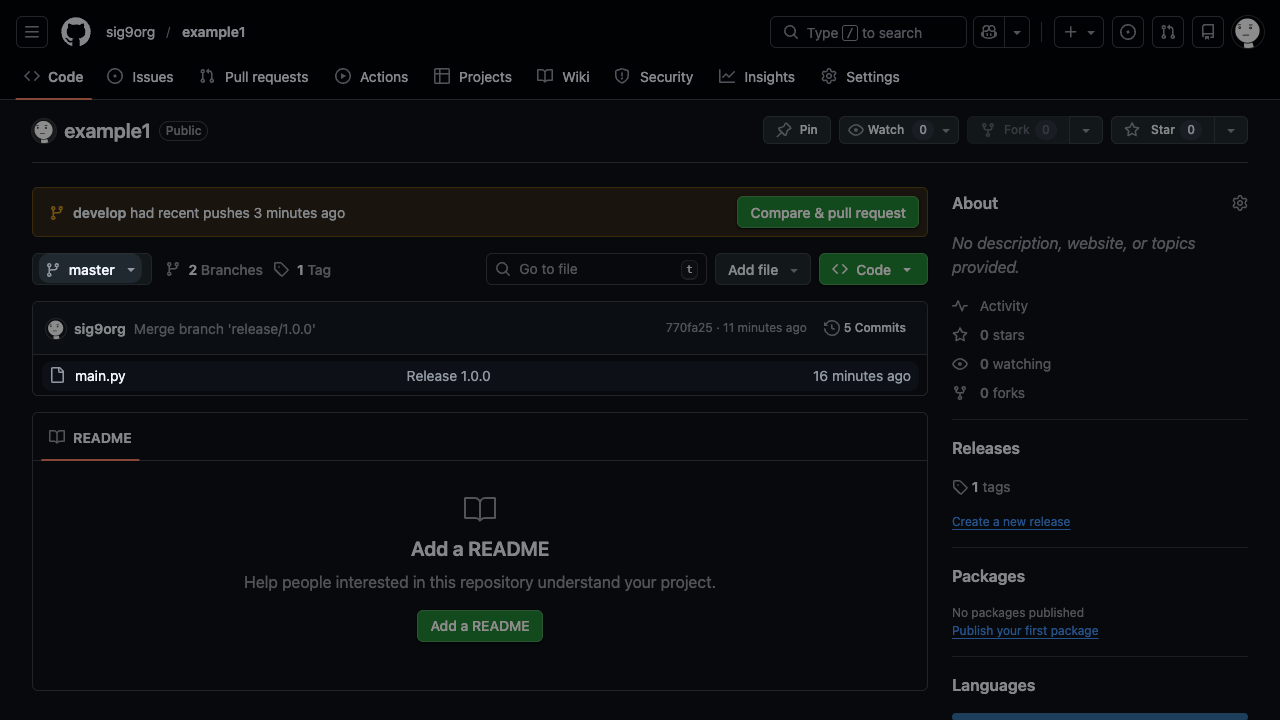Viewport: 1280px width, 720px height.
Task: Open the Insights tab
Action: 757,77
